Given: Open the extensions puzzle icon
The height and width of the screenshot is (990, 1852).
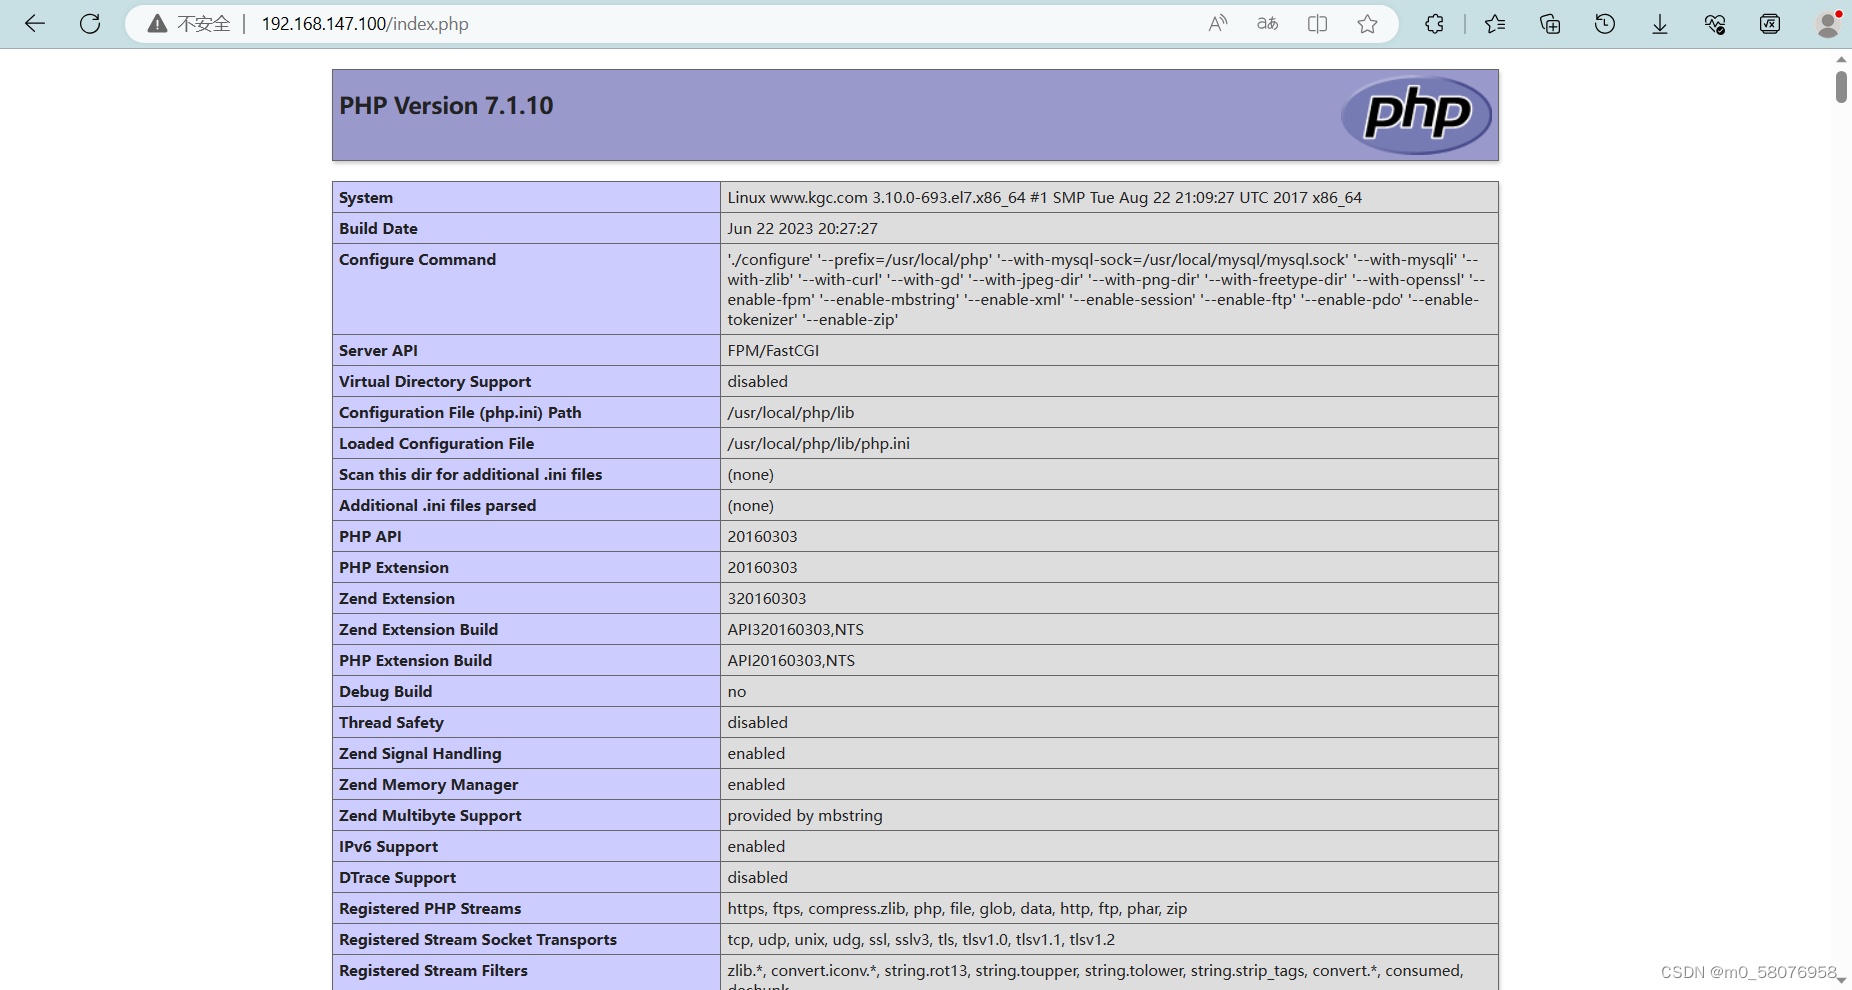Looking at the screenshot, I should click(x=1434, y=24).
